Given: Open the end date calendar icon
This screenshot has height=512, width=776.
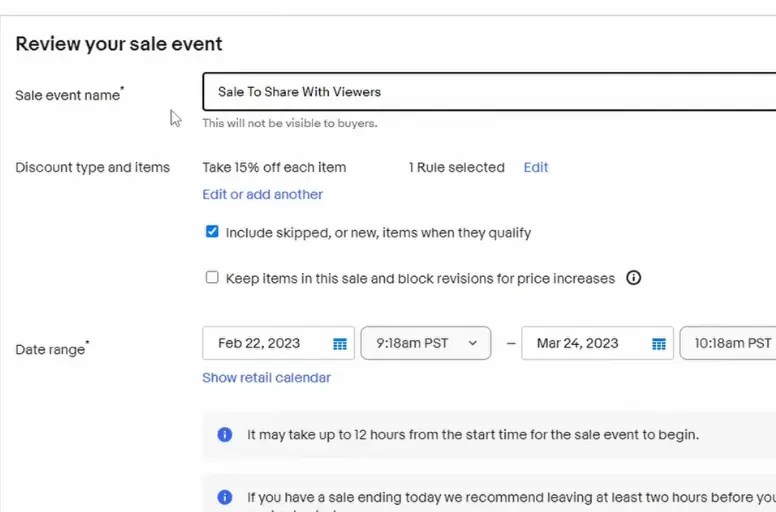Looking at the screenshot, I should pos(659,344).
